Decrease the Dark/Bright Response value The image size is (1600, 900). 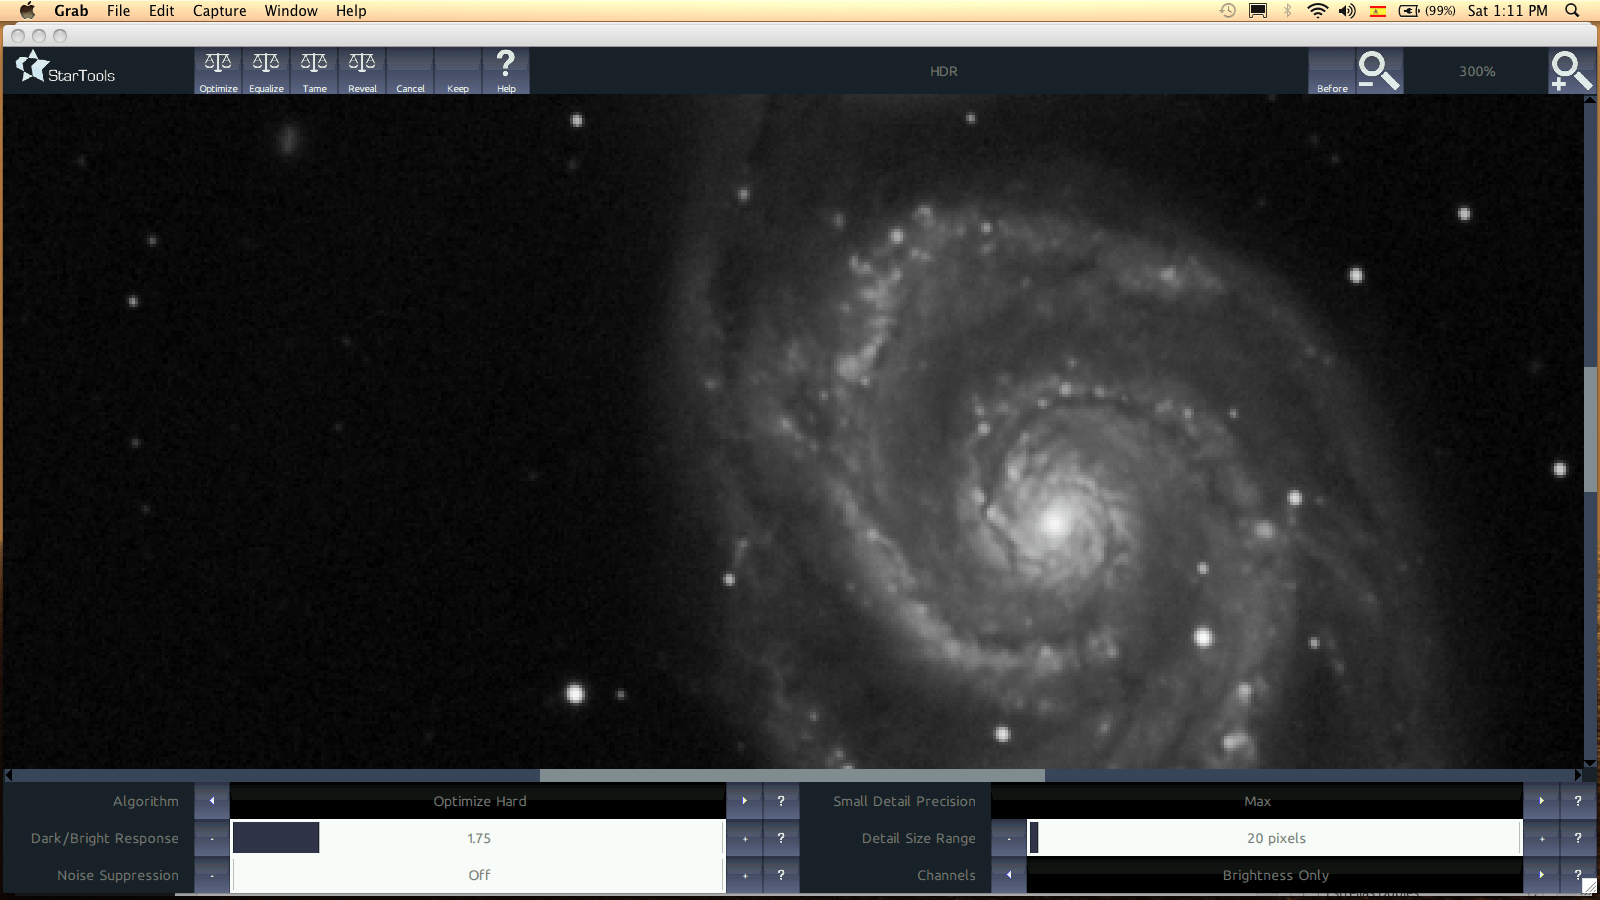pos(212,838)
